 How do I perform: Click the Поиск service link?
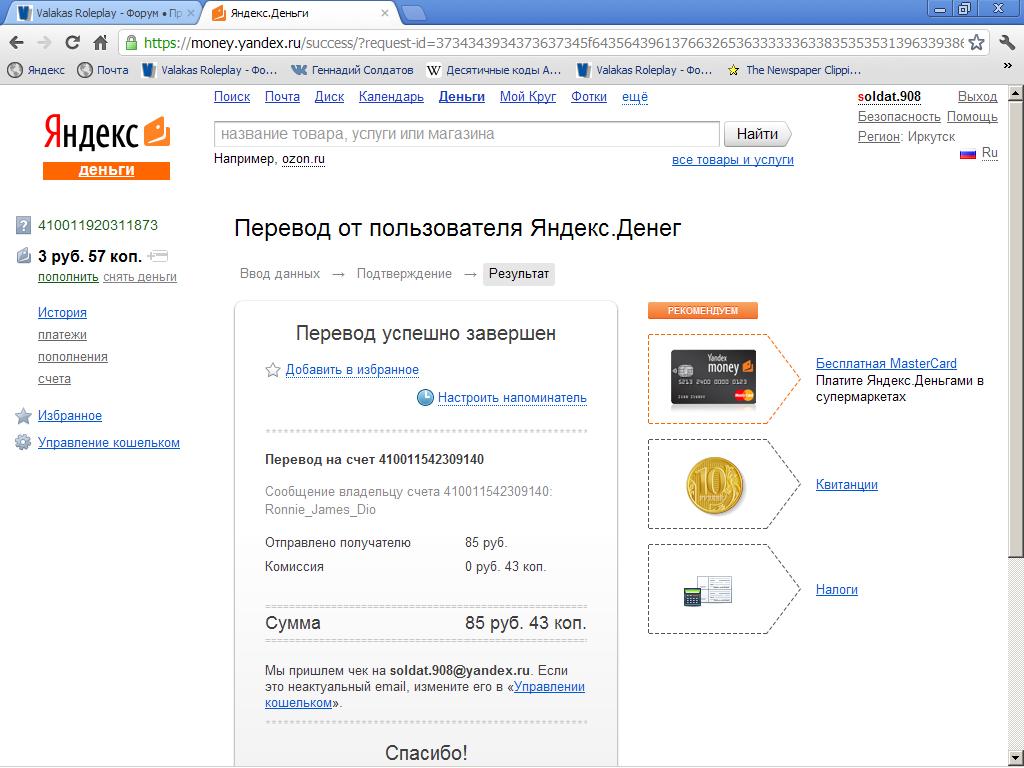pos(232,97)
